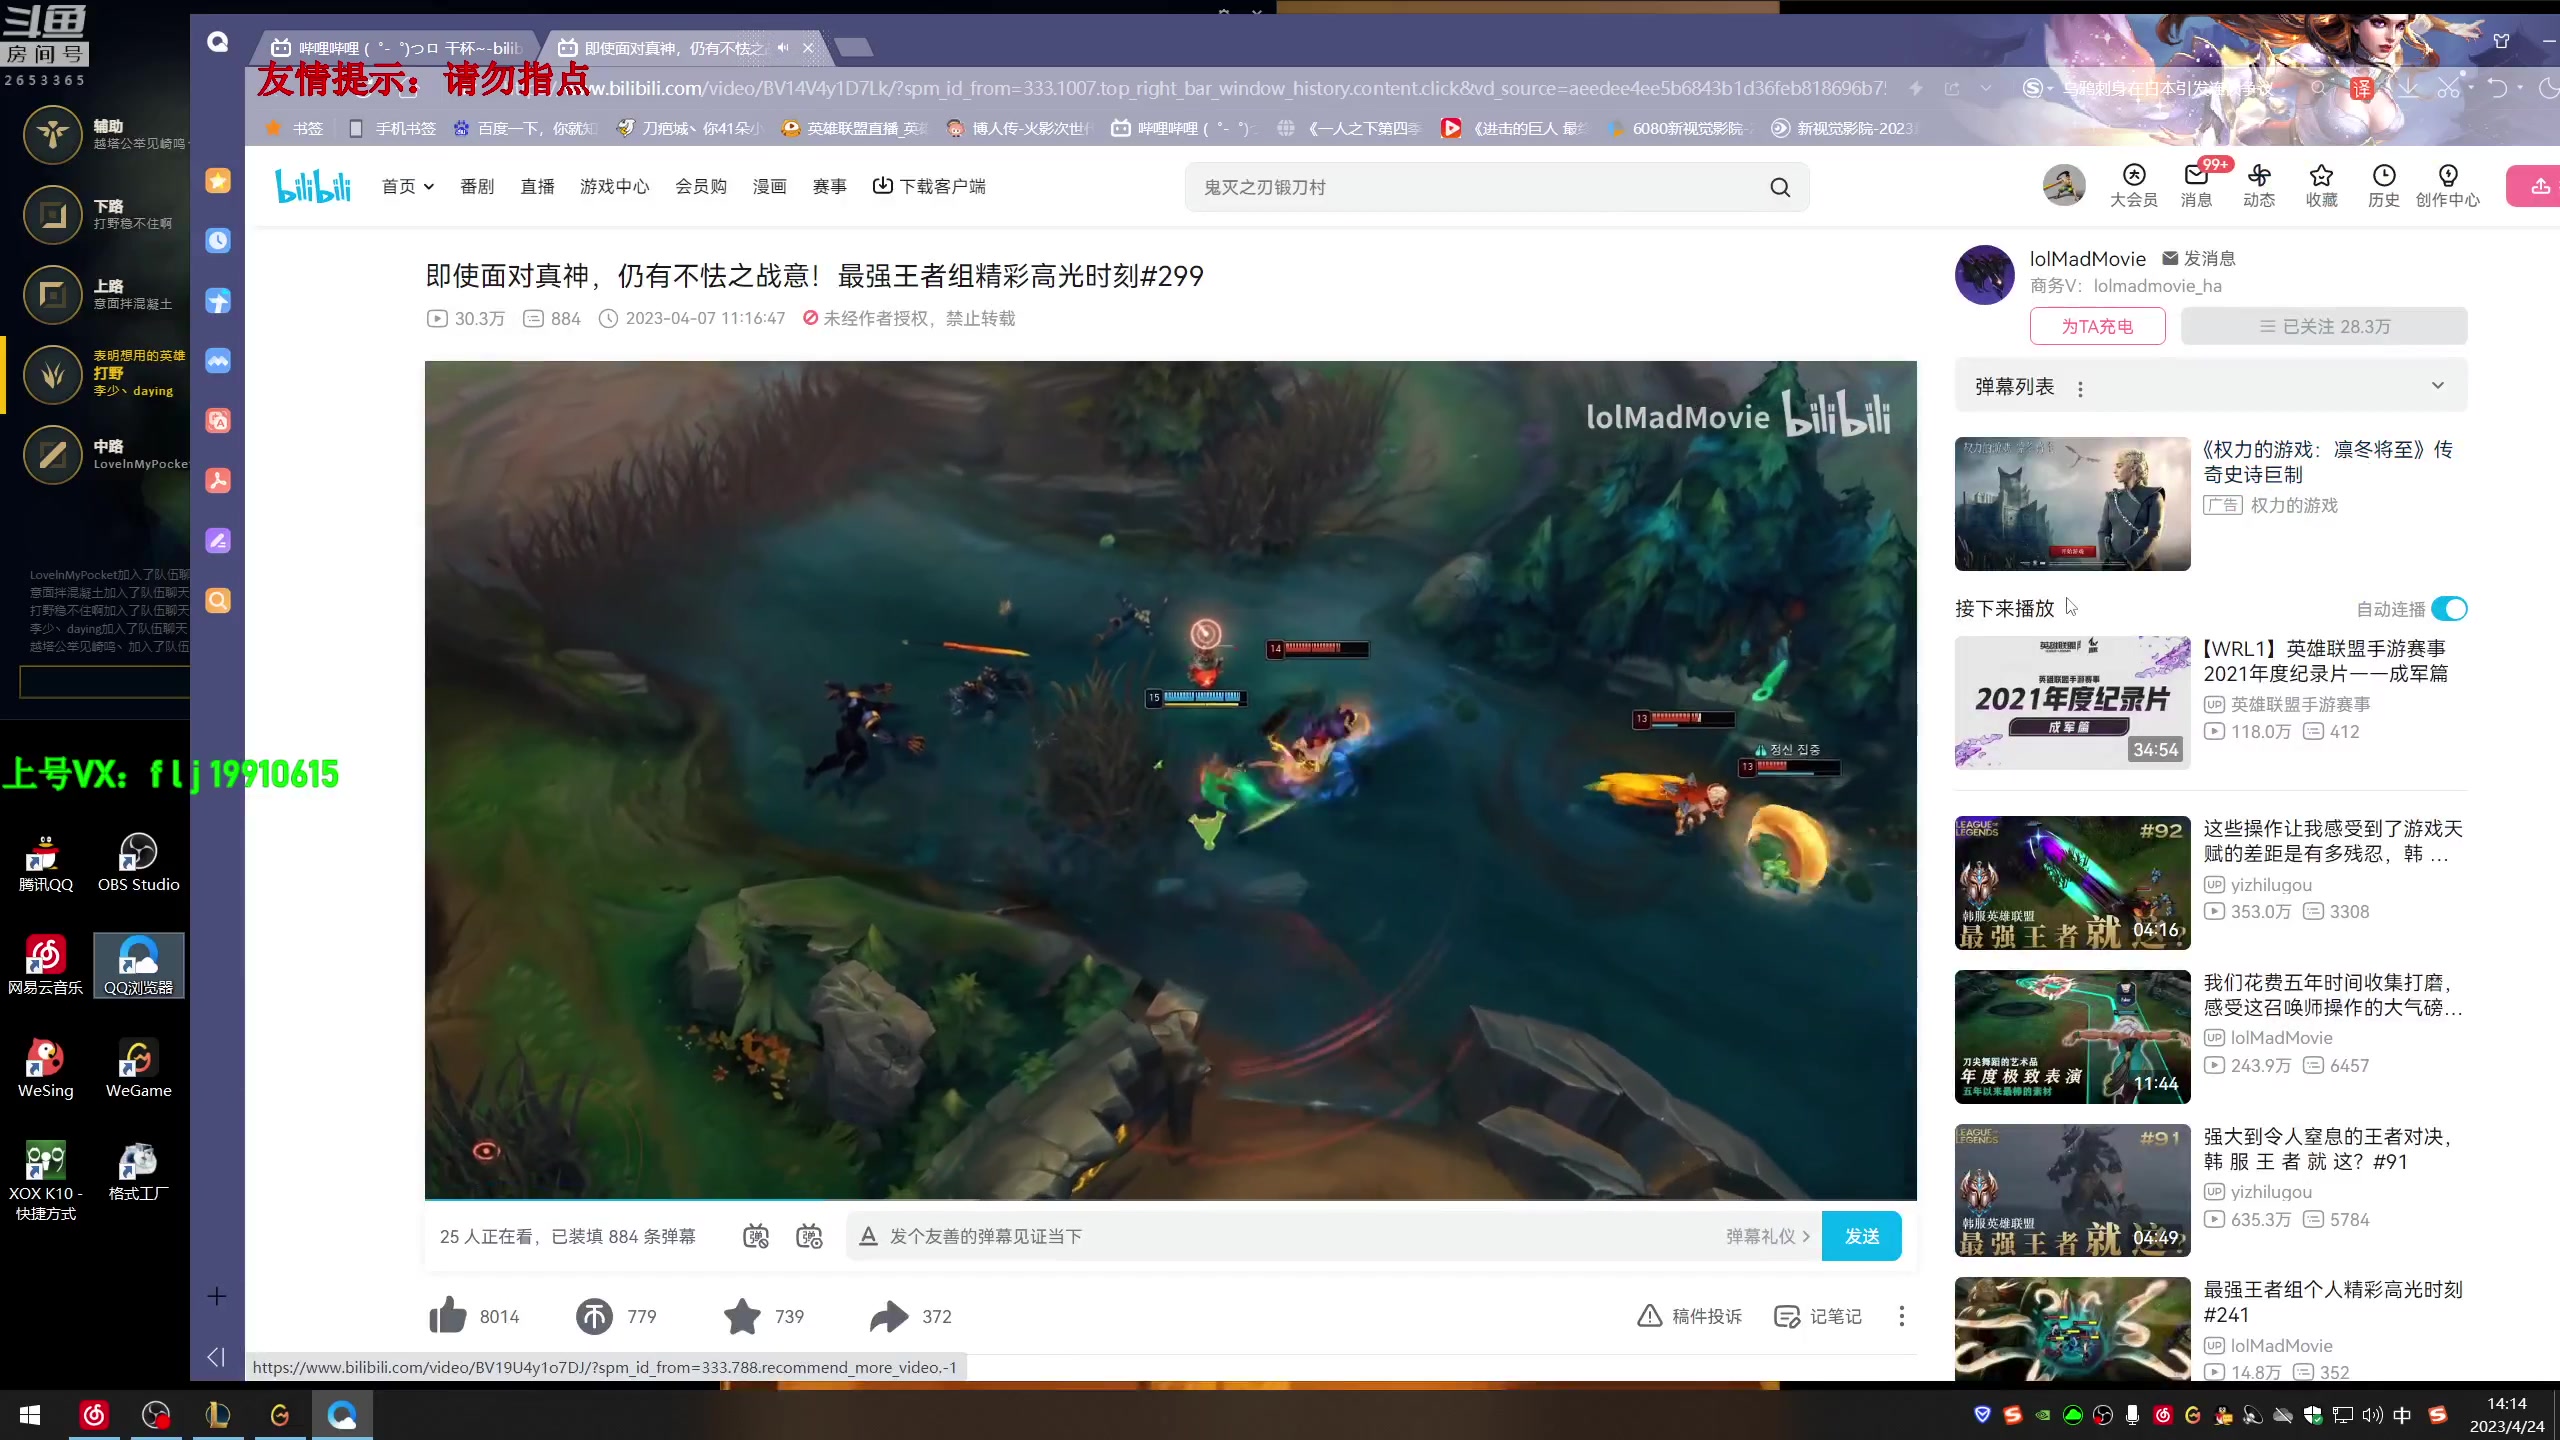Open WRL1 2021年度纪录片 video thumbnail
The width and height of the screenshot is (2560, 1440).
point(2072,703)
